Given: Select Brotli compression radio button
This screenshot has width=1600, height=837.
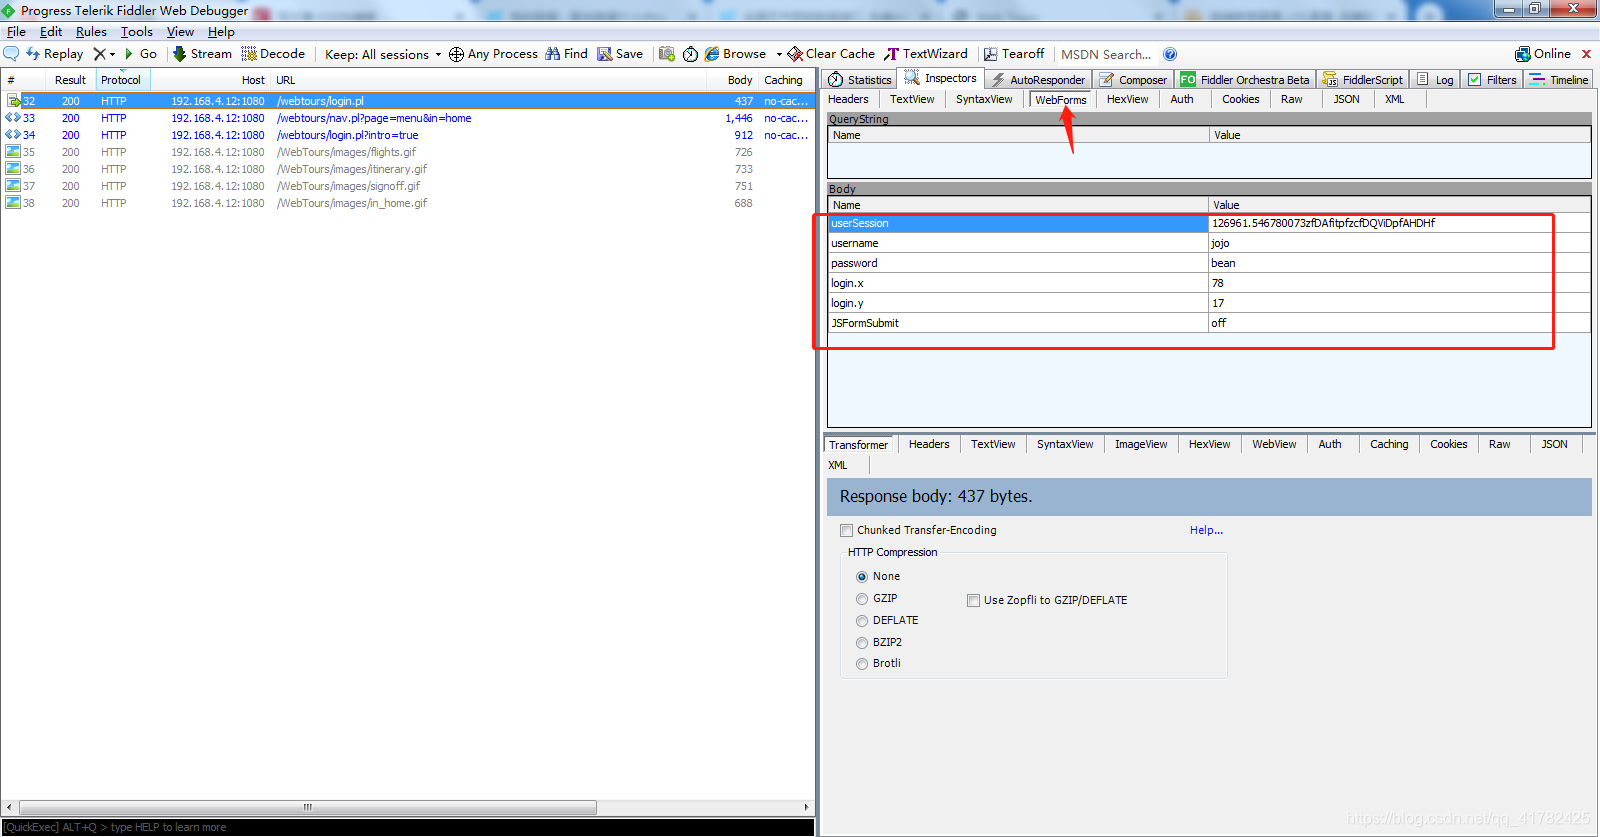Looking at the screenshot, I should tap(862, 664).
